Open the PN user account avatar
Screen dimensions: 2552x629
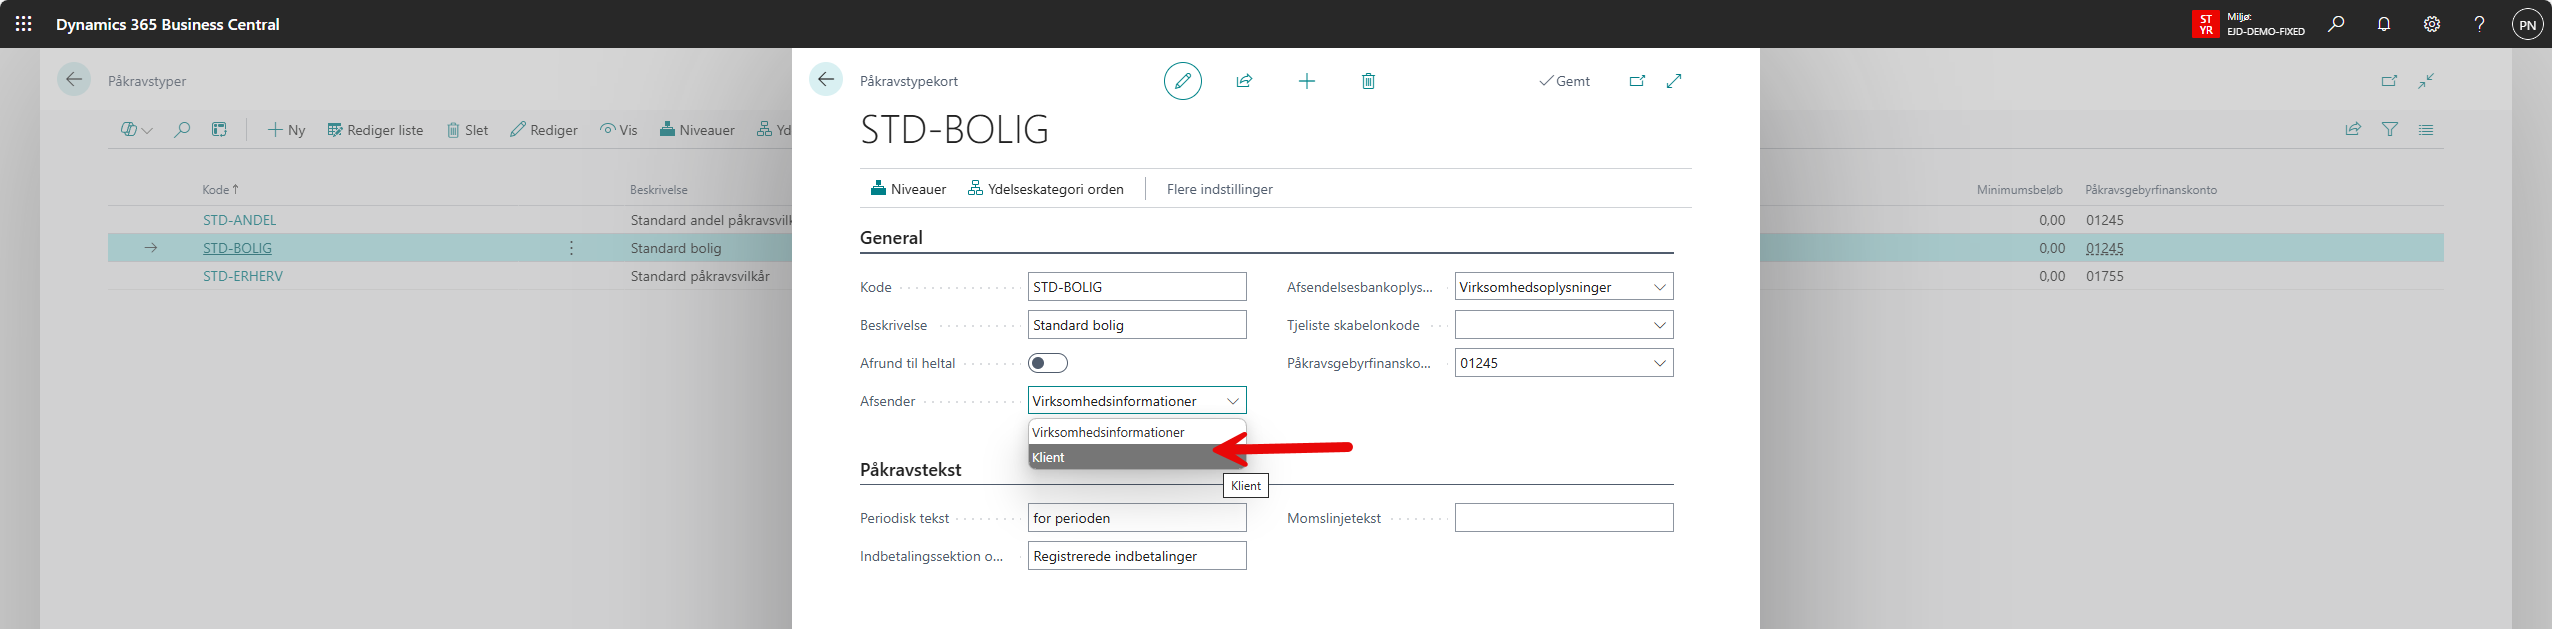tap(2528, 25)
